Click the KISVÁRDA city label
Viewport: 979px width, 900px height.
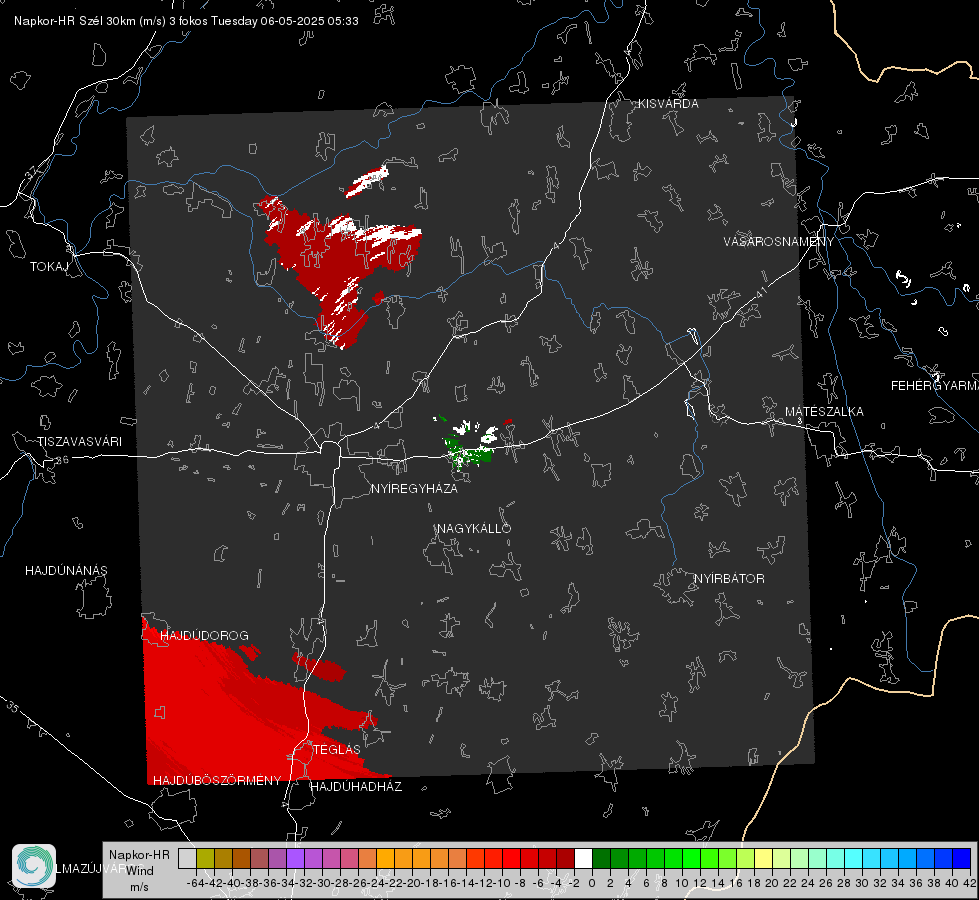point(668,104)
